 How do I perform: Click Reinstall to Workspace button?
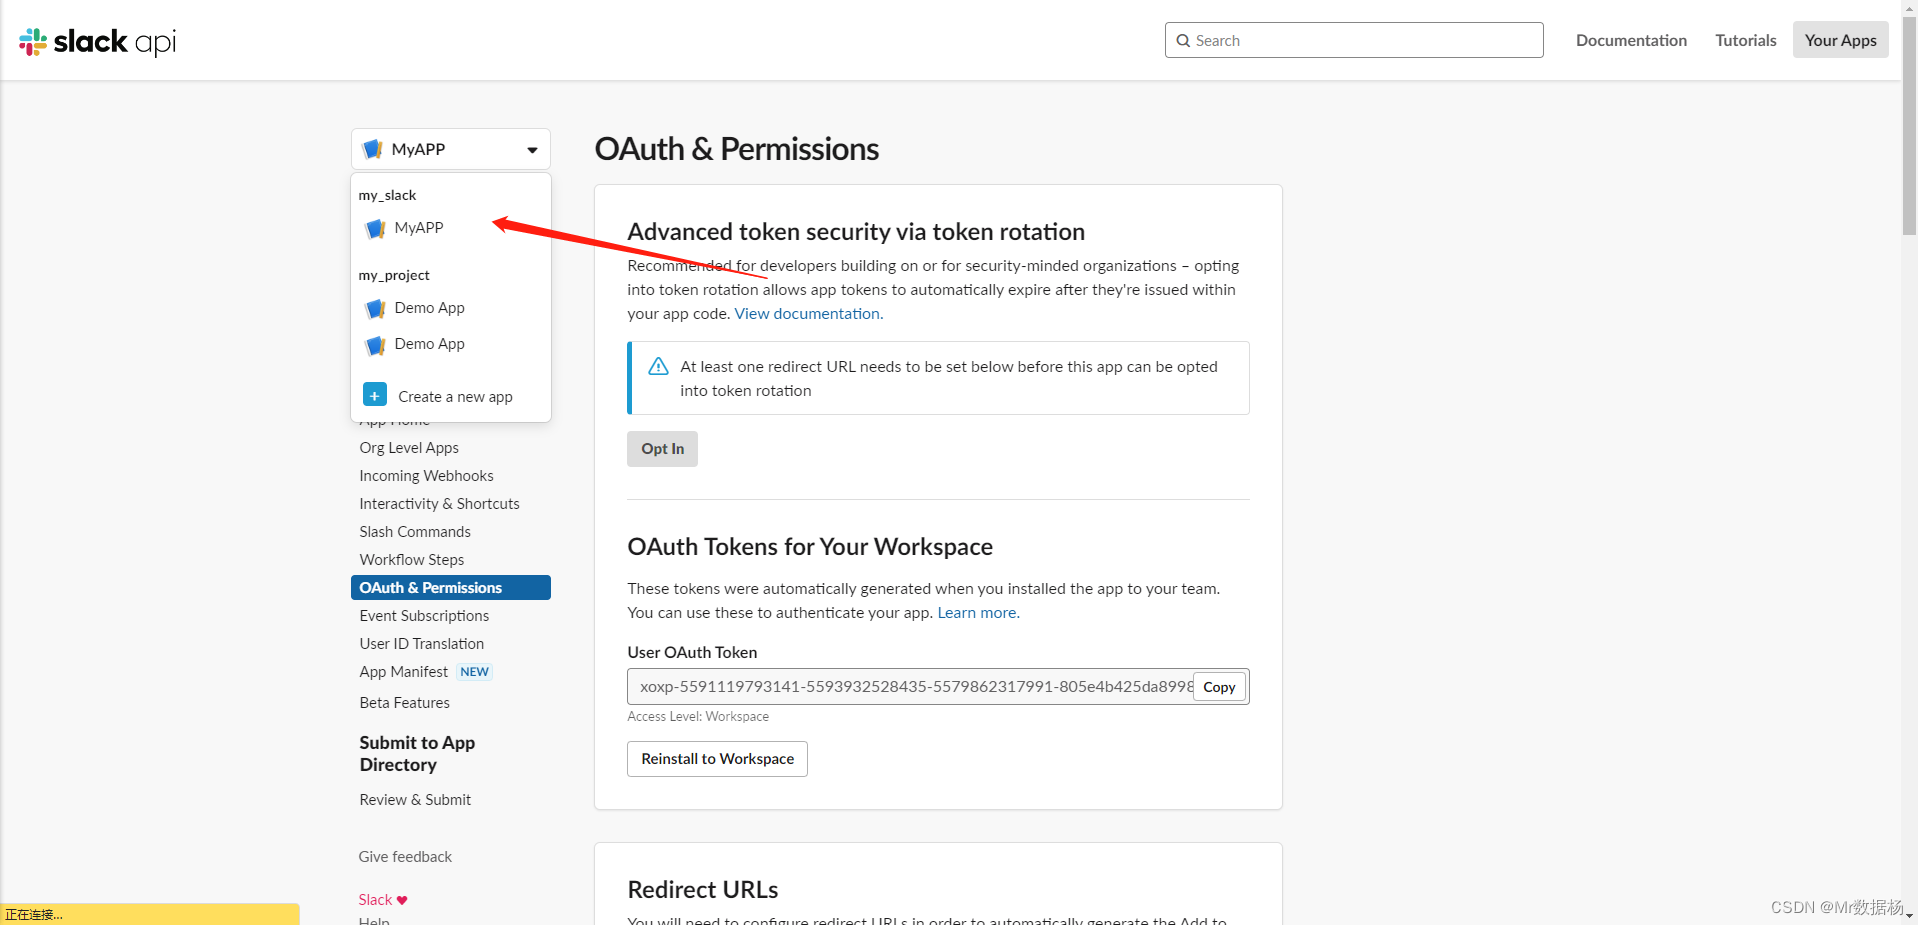click(x=717, y=759)
